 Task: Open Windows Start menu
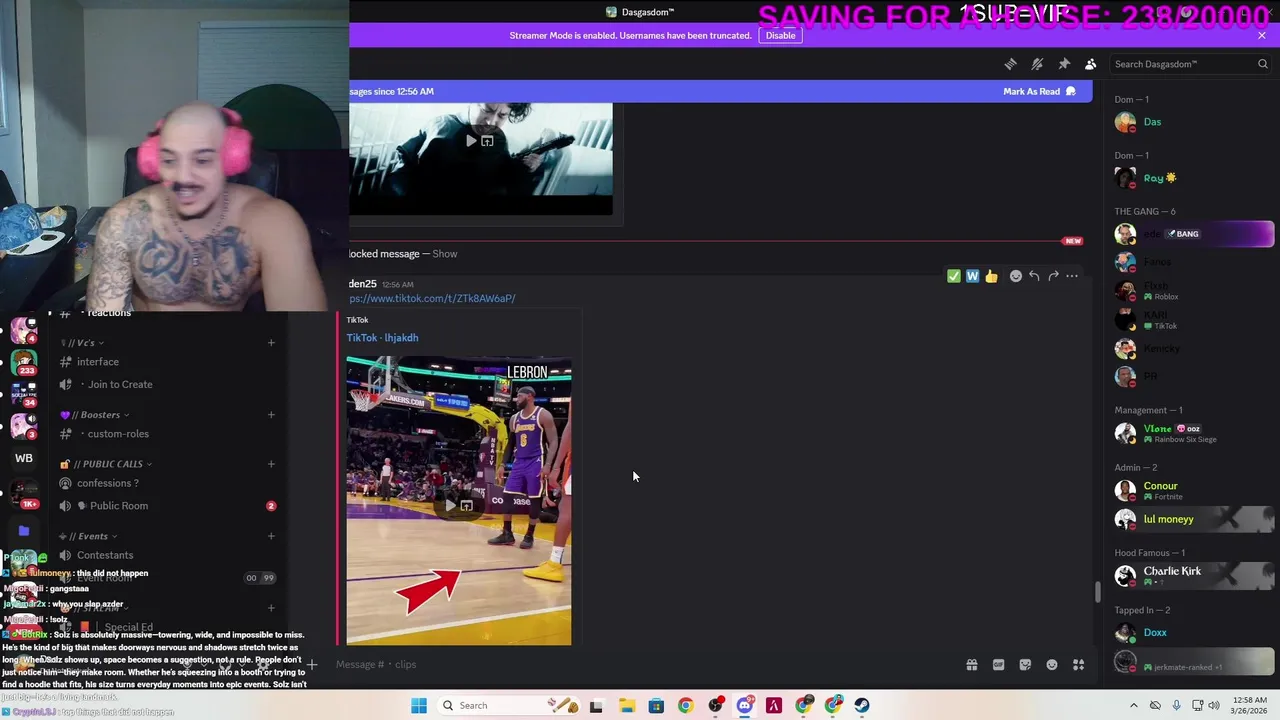(419, 706)
